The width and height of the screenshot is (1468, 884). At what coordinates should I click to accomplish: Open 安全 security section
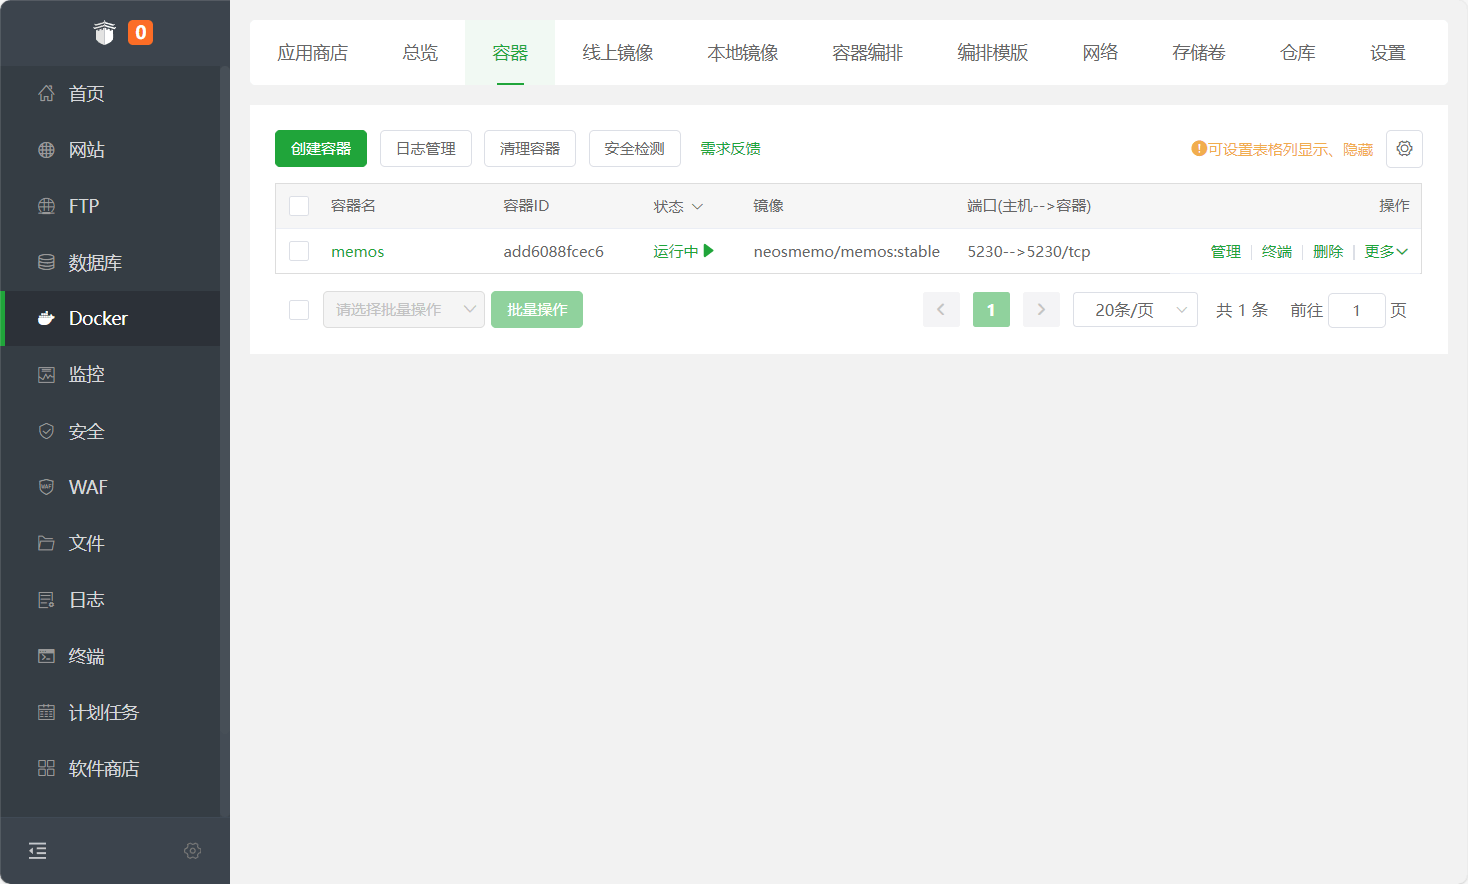110,431
